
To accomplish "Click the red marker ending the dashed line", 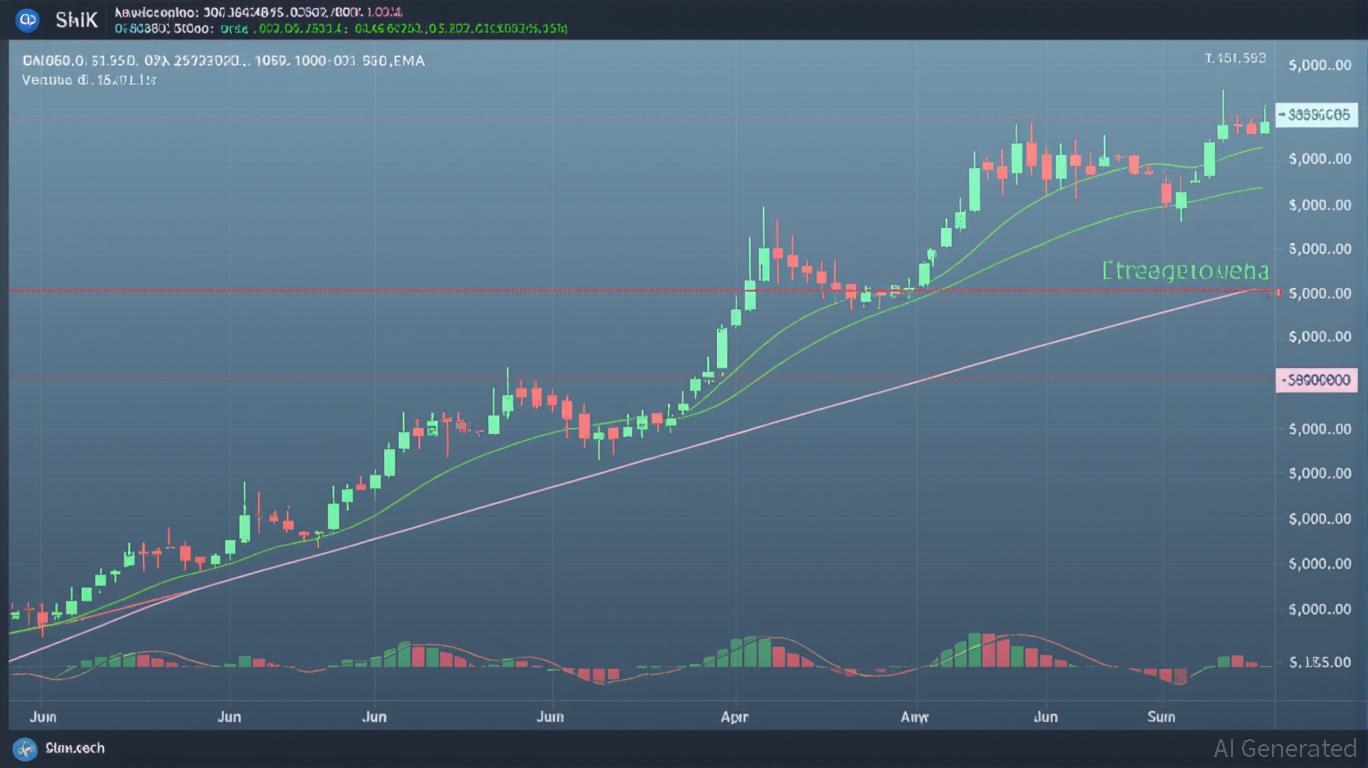I will tap(1275, 292).
